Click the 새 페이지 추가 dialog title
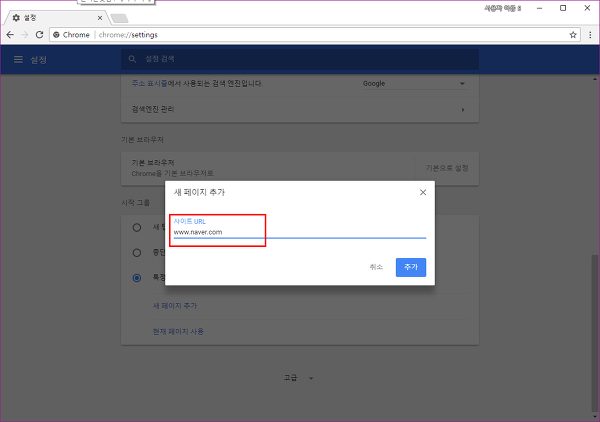 [x=199, y=192]
